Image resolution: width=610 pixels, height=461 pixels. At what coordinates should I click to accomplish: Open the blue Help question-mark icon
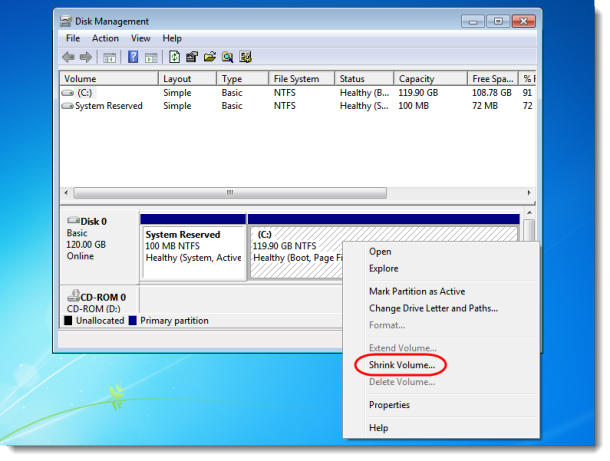coord(133,57)
